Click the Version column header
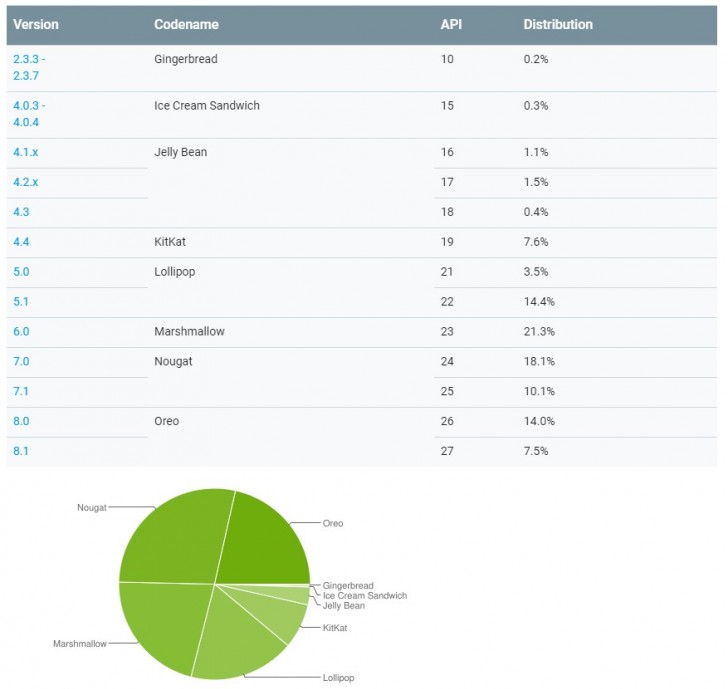 (36, 24)
